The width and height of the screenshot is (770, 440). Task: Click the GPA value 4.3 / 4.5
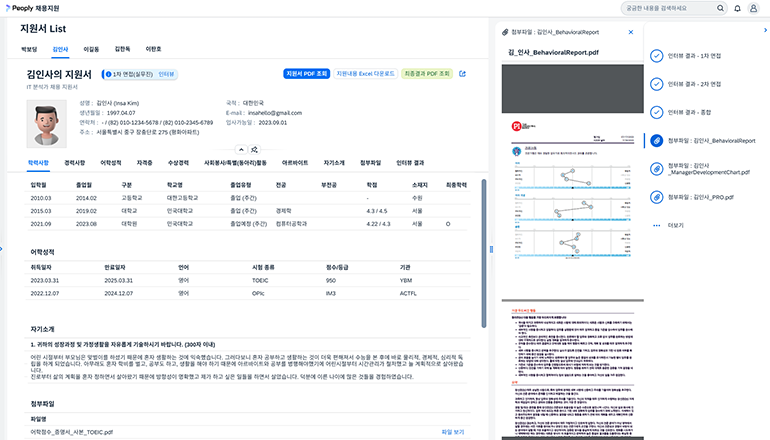coord(377,211)
